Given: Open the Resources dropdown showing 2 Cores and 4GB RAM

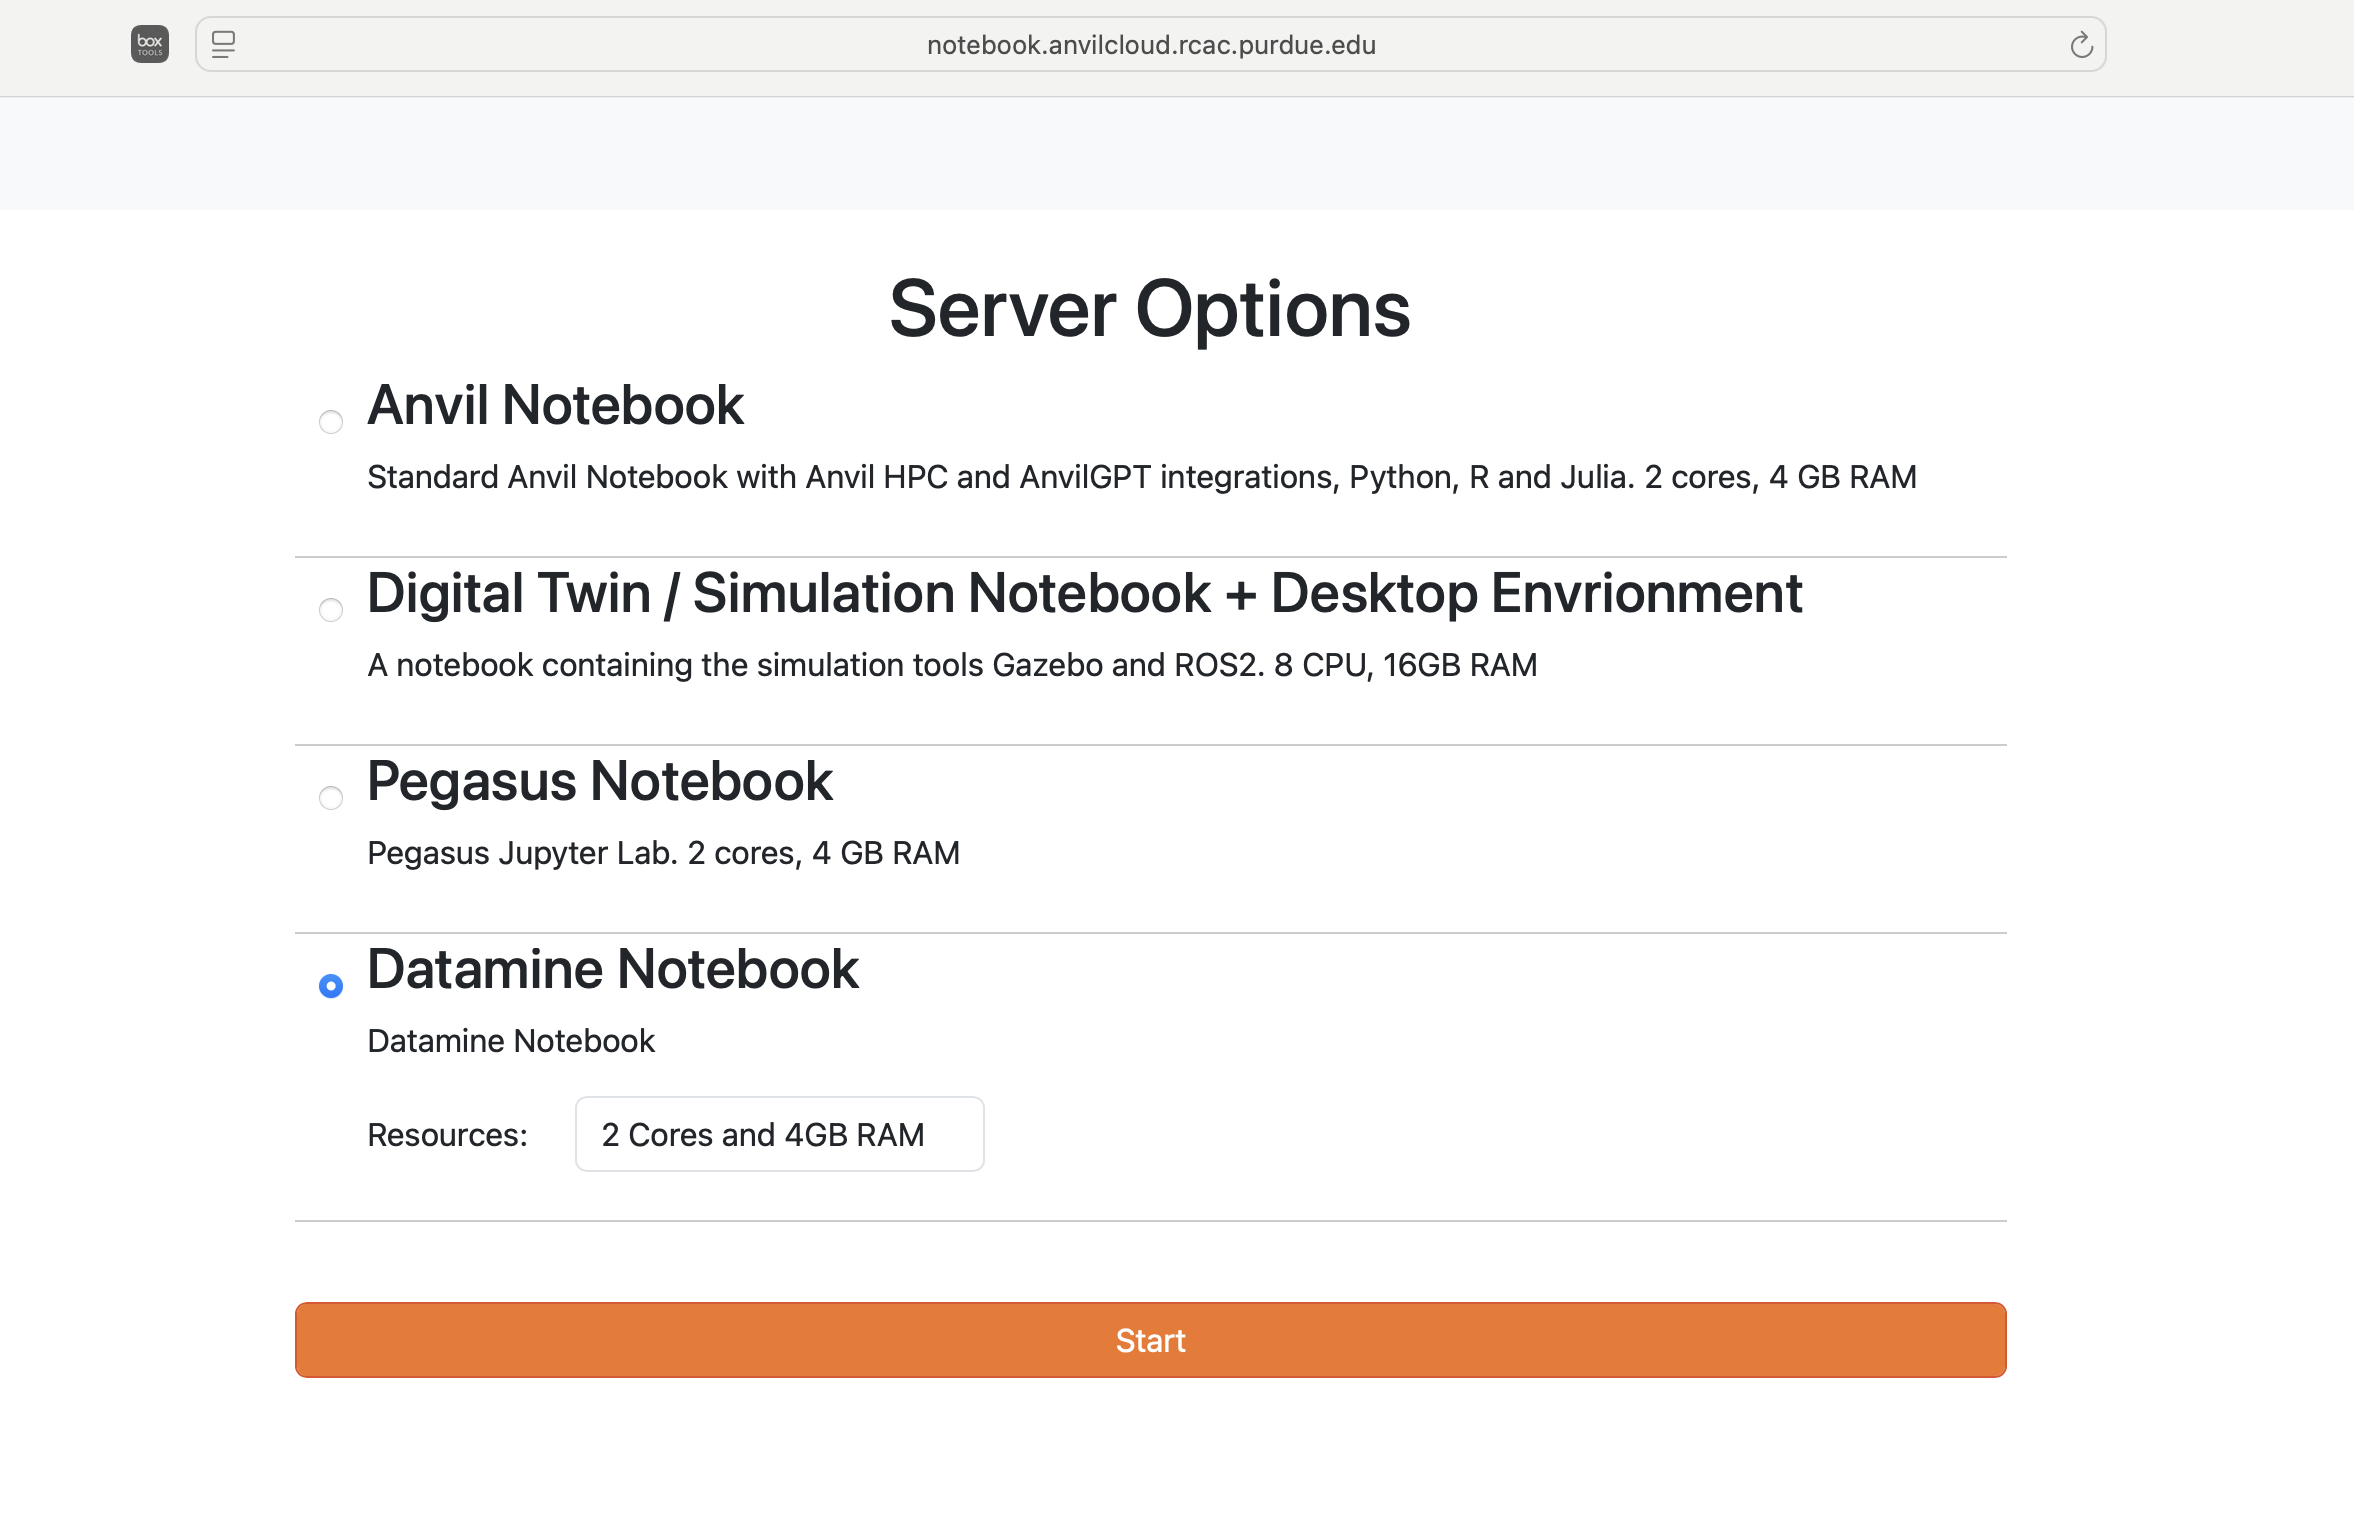Looking at the screenshot, I should coord(779,1134).
